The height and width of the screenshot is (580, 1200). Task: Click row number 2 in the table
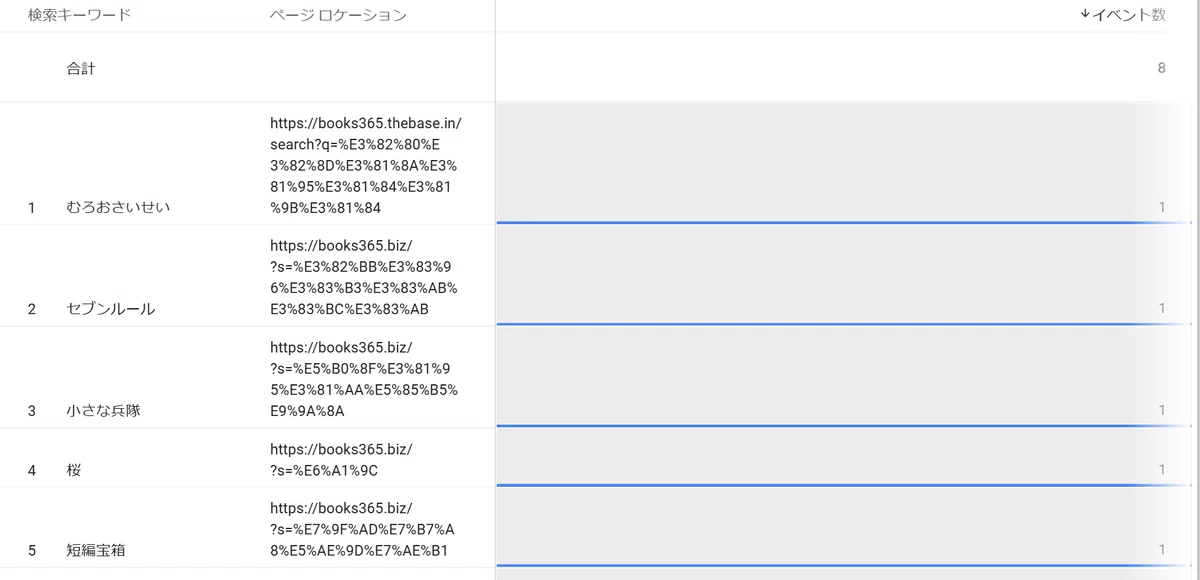[31, 309]
